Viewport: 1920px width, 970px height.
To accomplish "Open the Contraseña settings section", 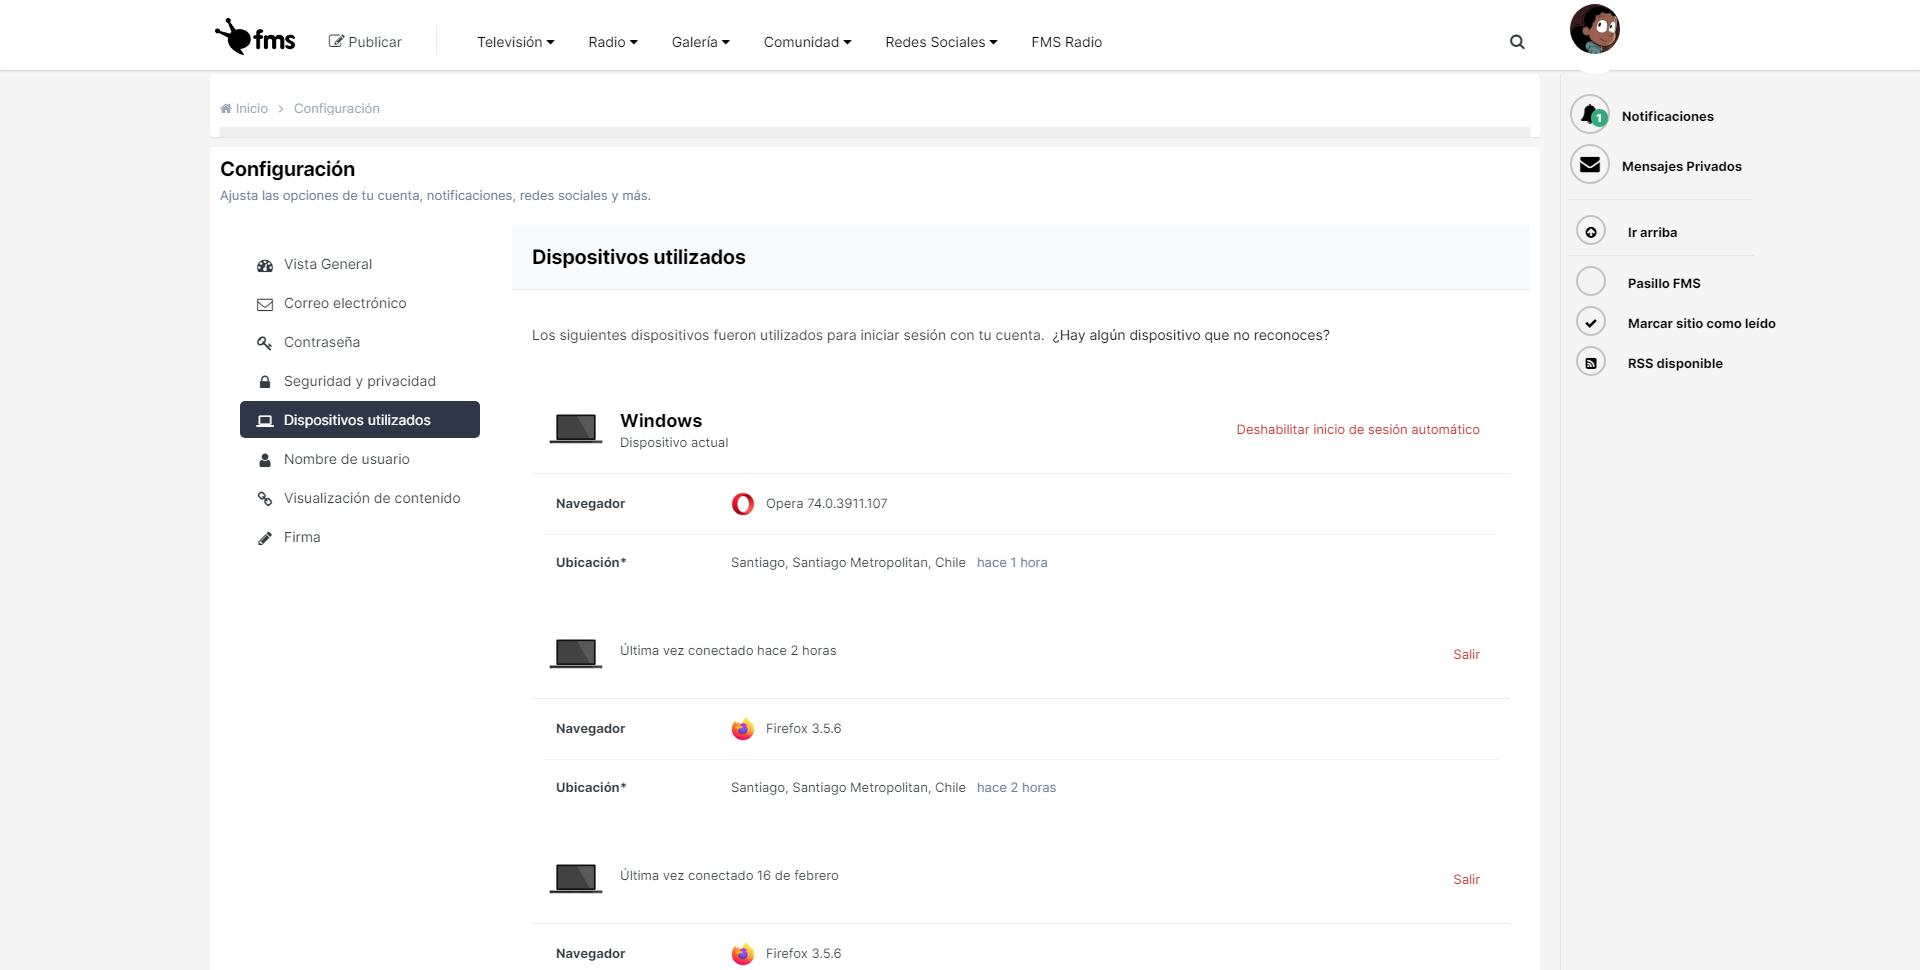I will [321, 342].
